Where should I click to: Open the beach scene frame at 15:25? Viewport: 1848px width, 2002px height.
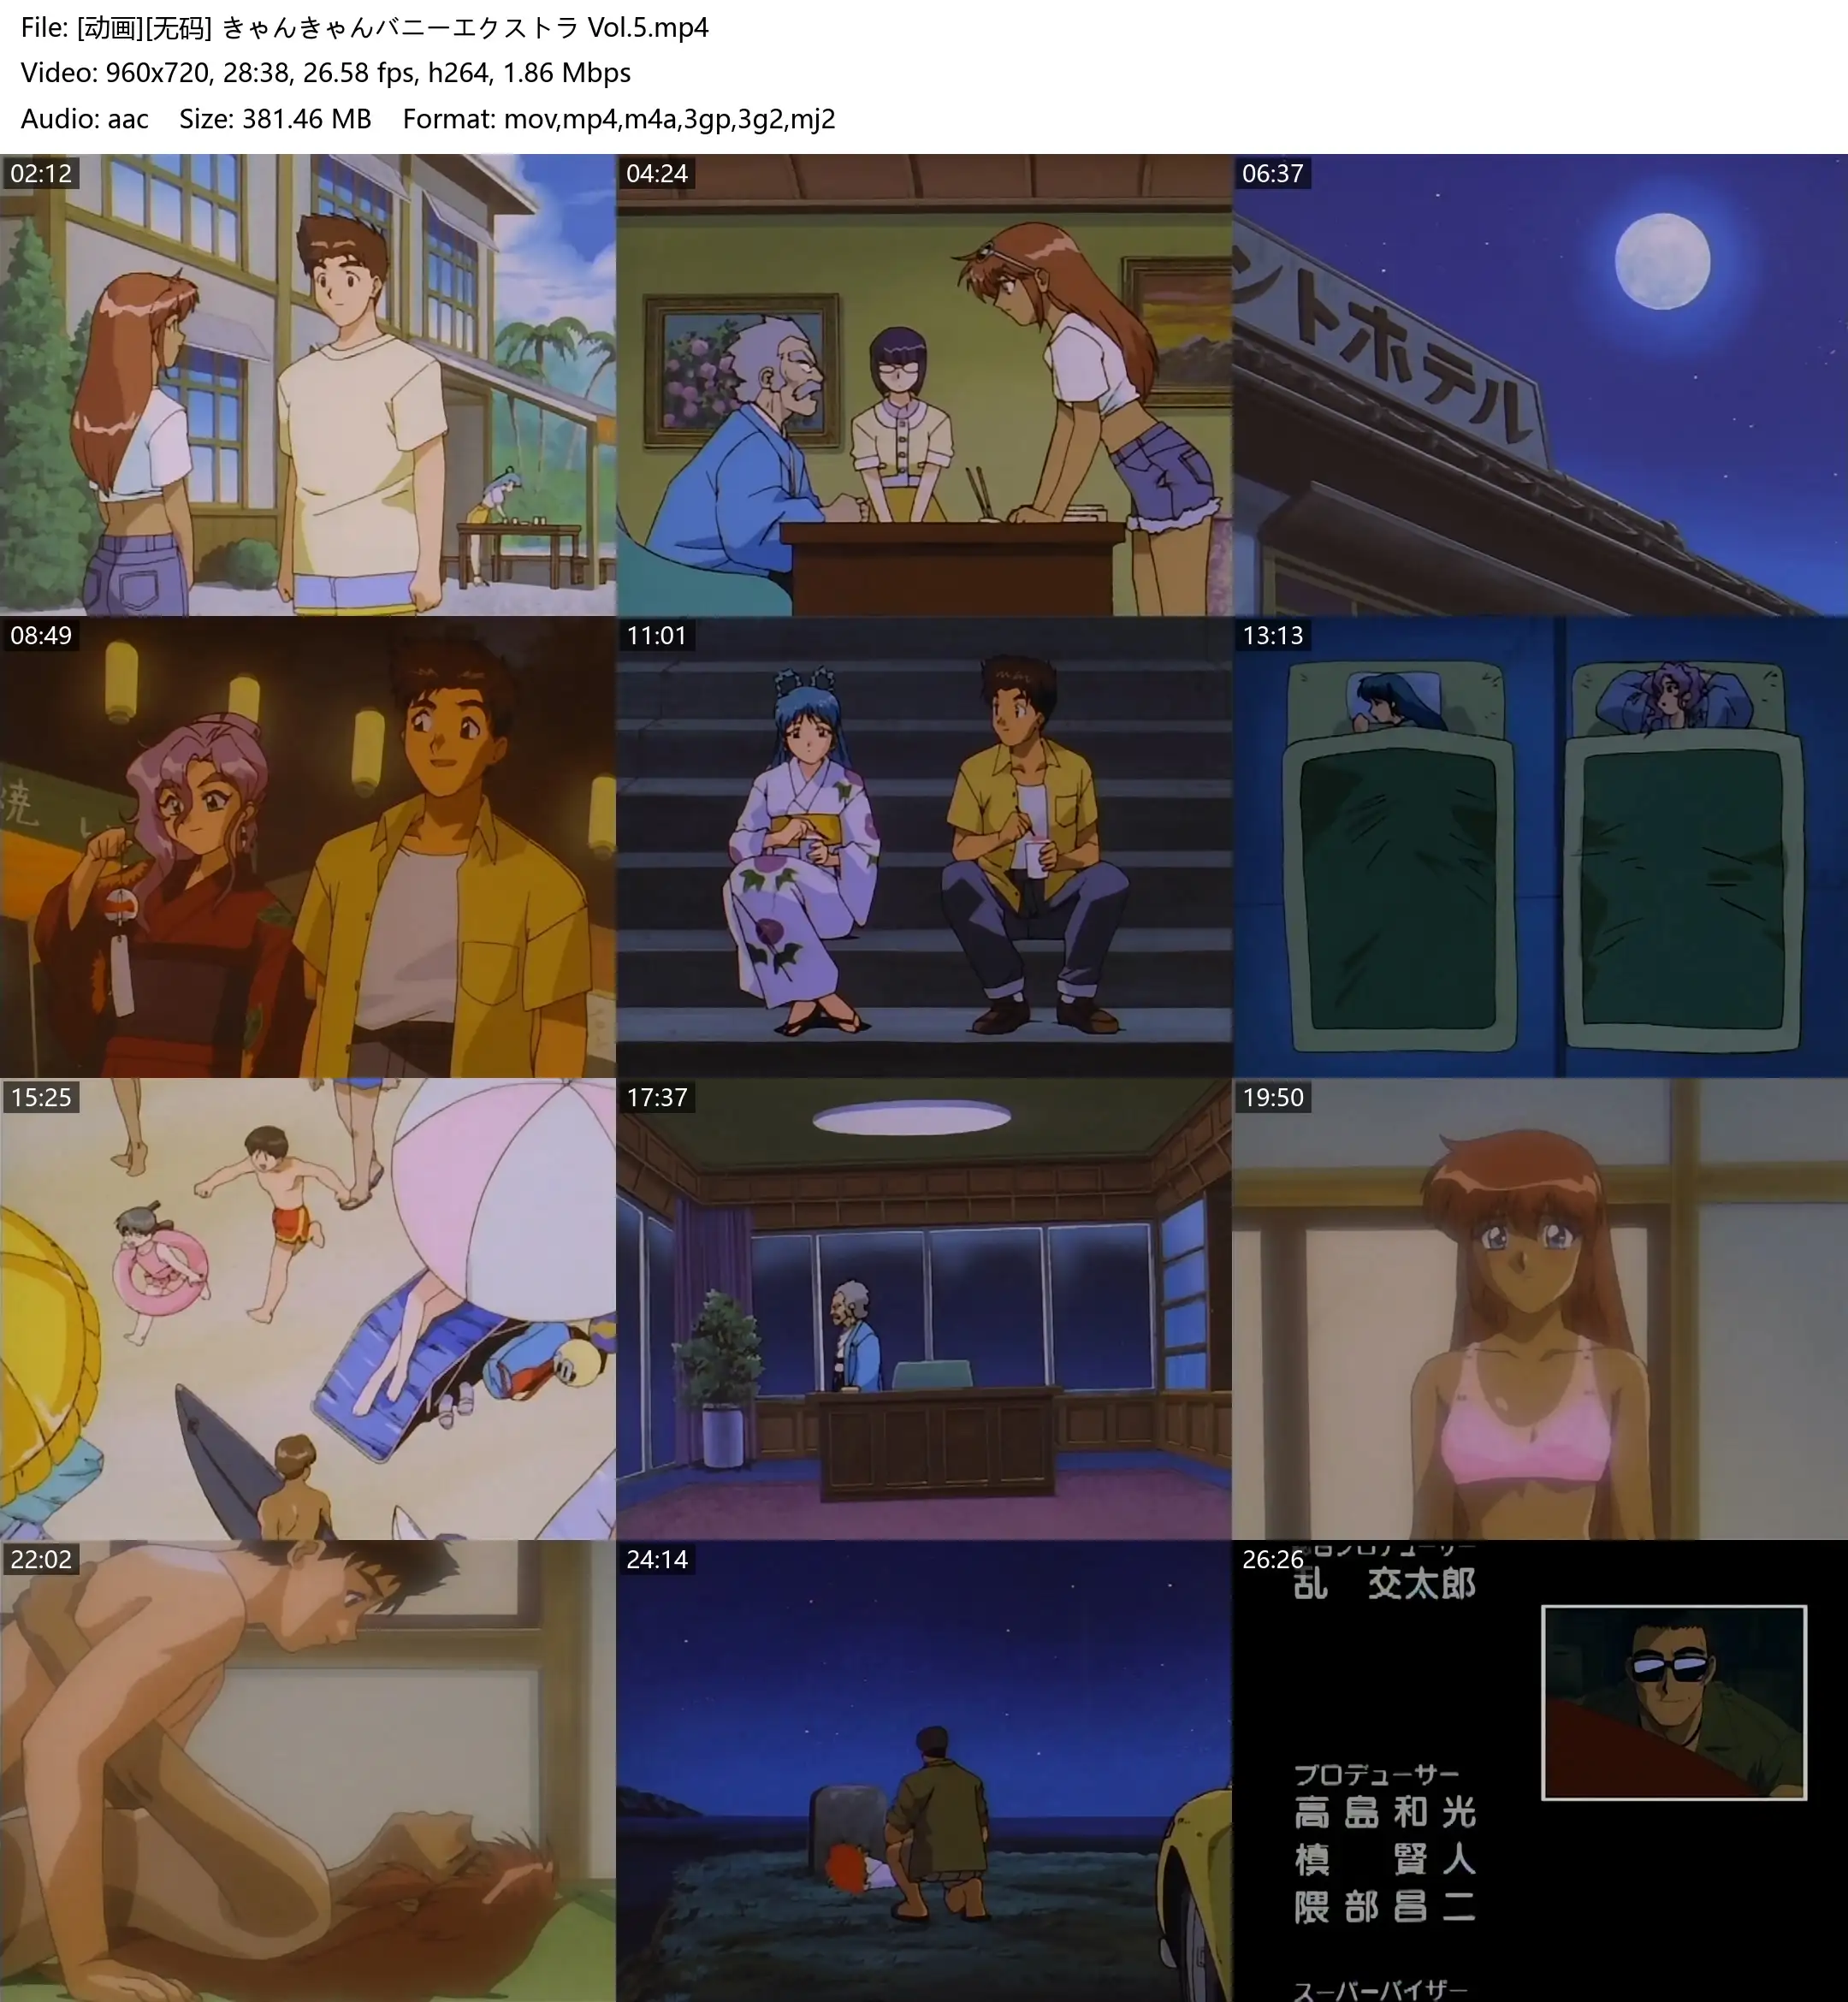tap(308, 1309)
